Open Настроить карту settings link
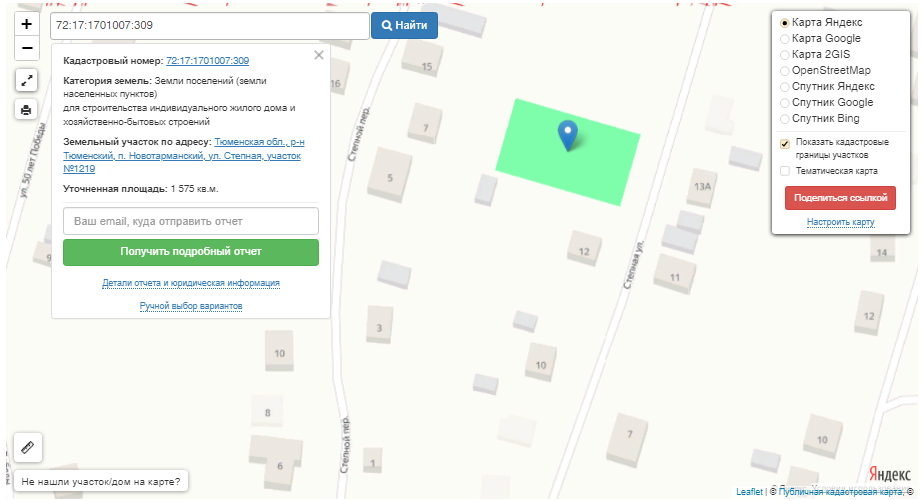 pos(840,222)
